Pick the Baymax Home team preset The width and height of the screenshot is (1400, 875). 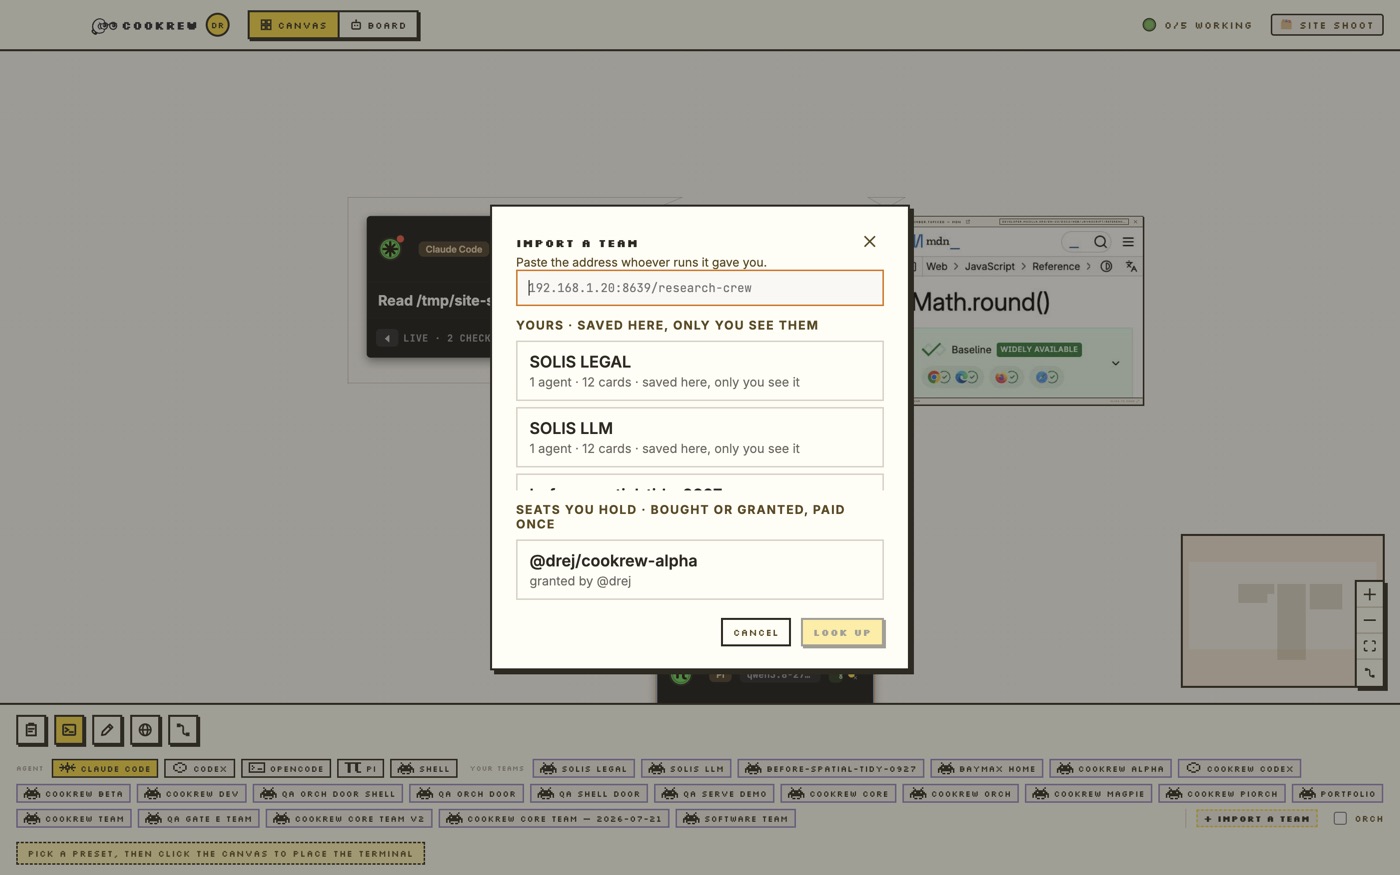pyautogui.click(x=987, y=768)
